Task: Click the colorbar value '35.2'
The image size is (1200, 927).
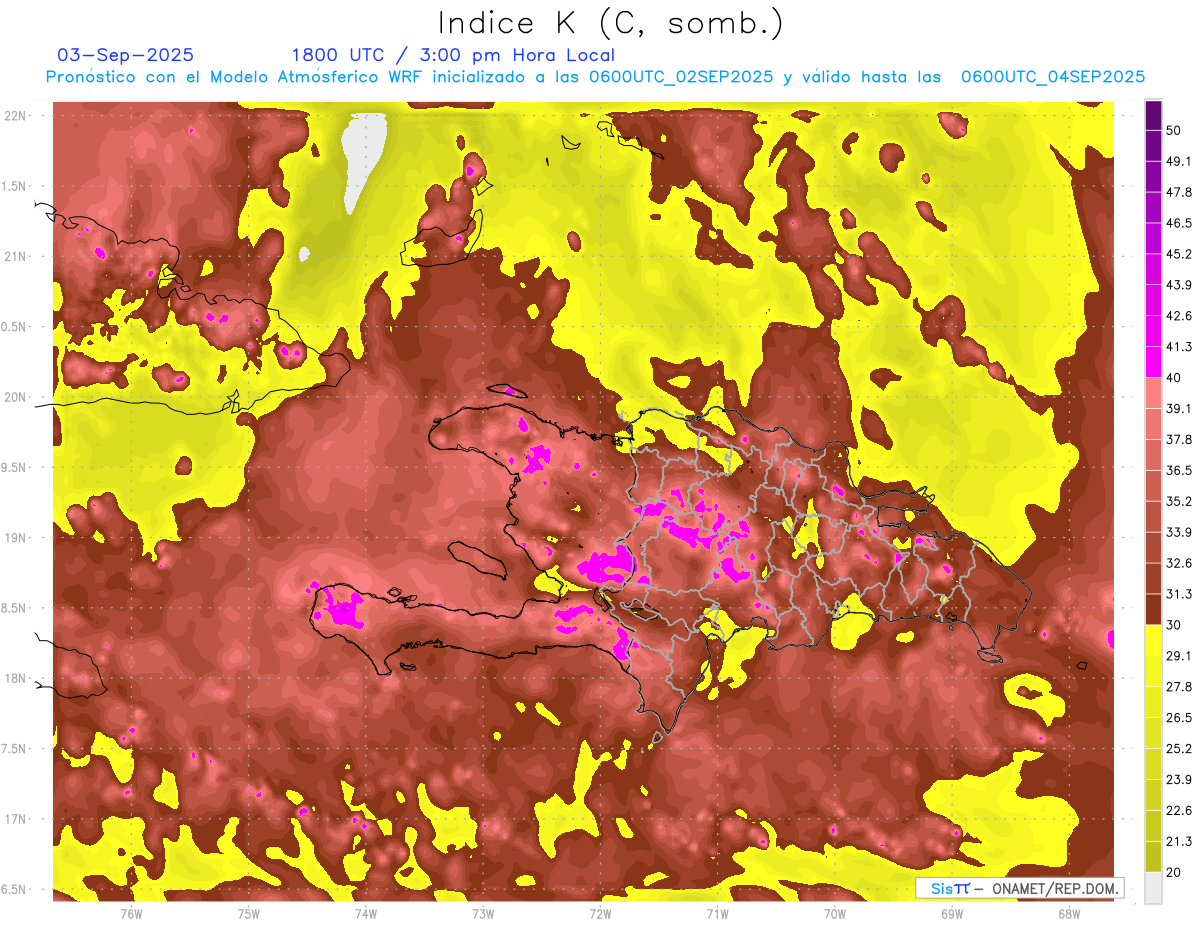Action: pyautogui.click(x=1178, y=502)
